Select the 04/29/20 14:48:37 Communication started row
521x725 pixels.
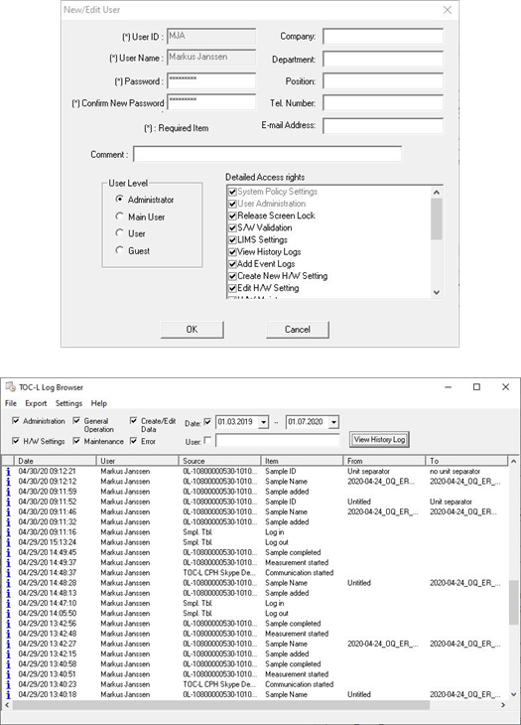click(x=255, y=573)
